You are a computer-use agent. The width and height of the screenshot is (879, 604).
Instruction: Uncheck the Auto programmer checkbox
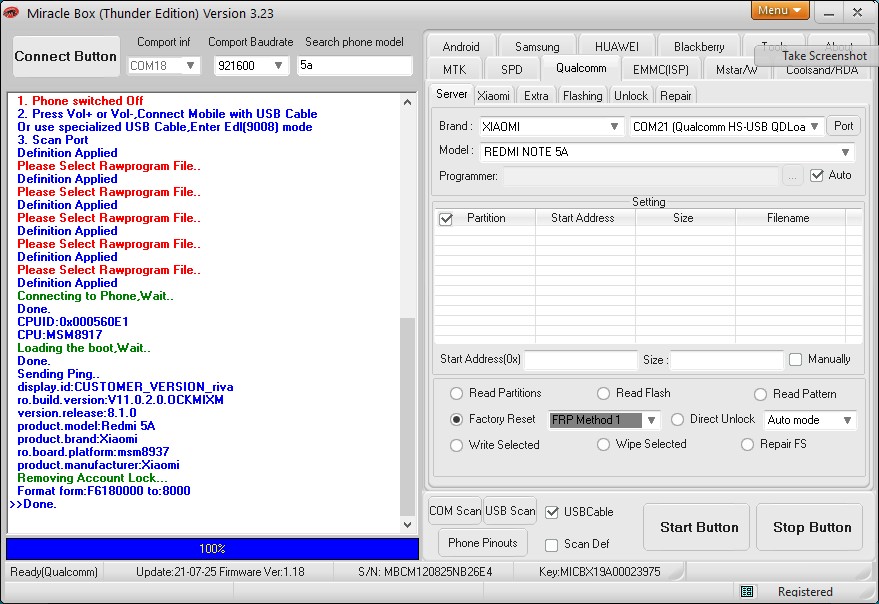point(817,176)
